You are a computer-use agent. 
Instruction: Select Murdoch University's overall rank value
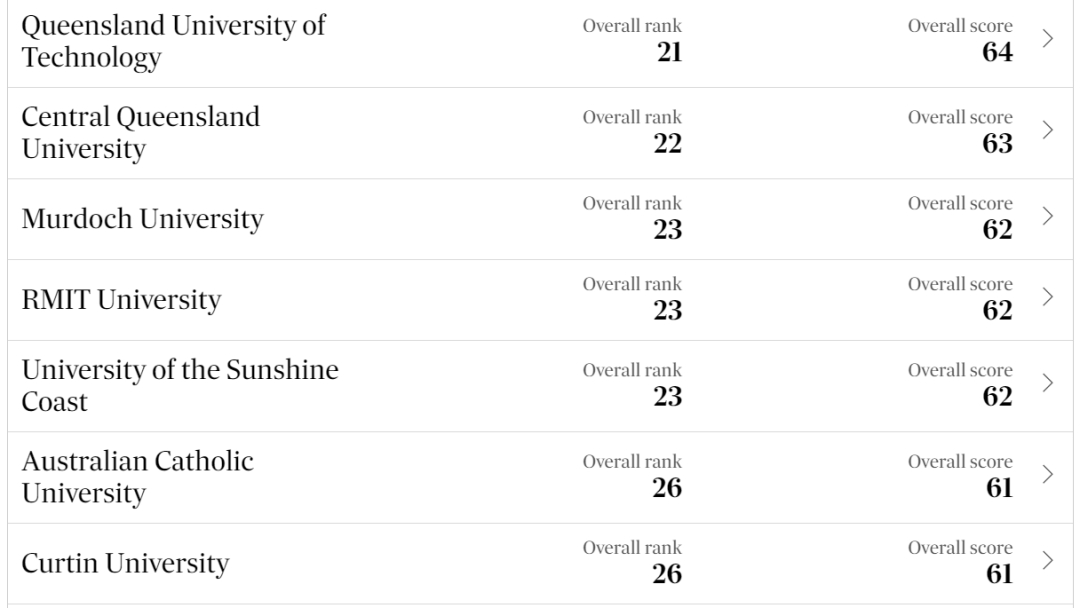click(668, 229)
